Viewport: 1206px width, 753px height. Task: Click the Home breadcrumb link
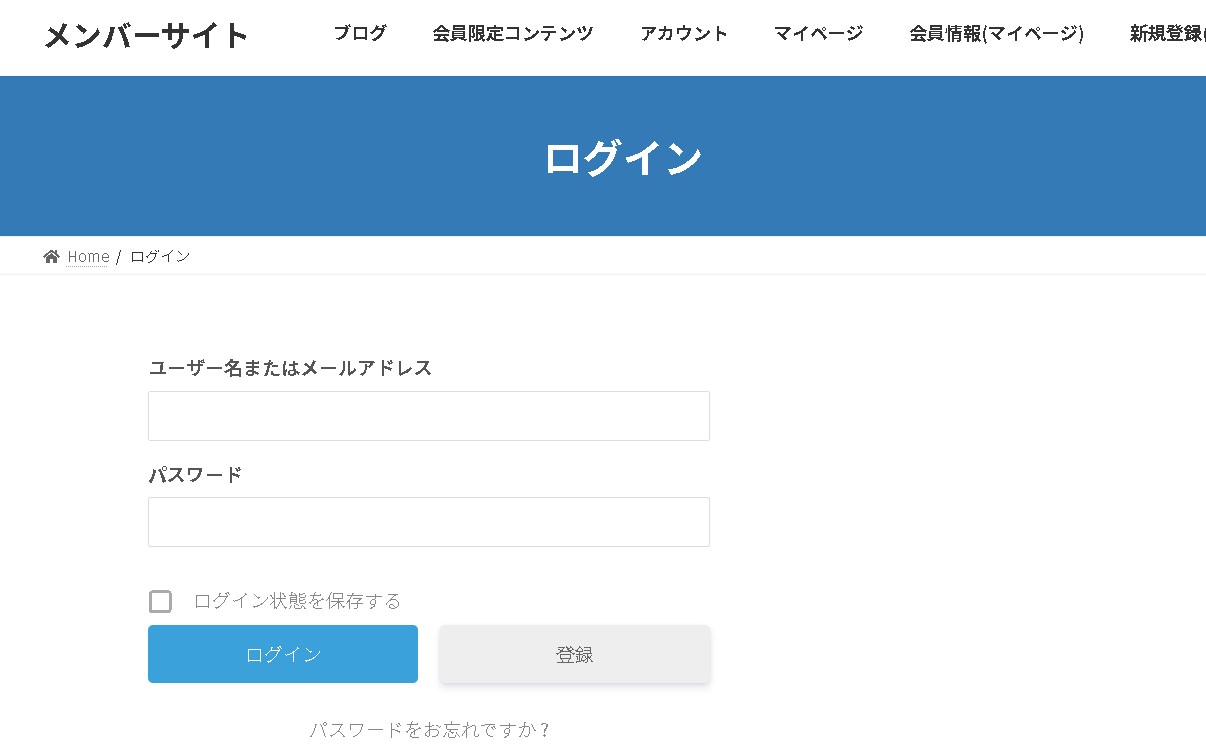tap(87, 256)
